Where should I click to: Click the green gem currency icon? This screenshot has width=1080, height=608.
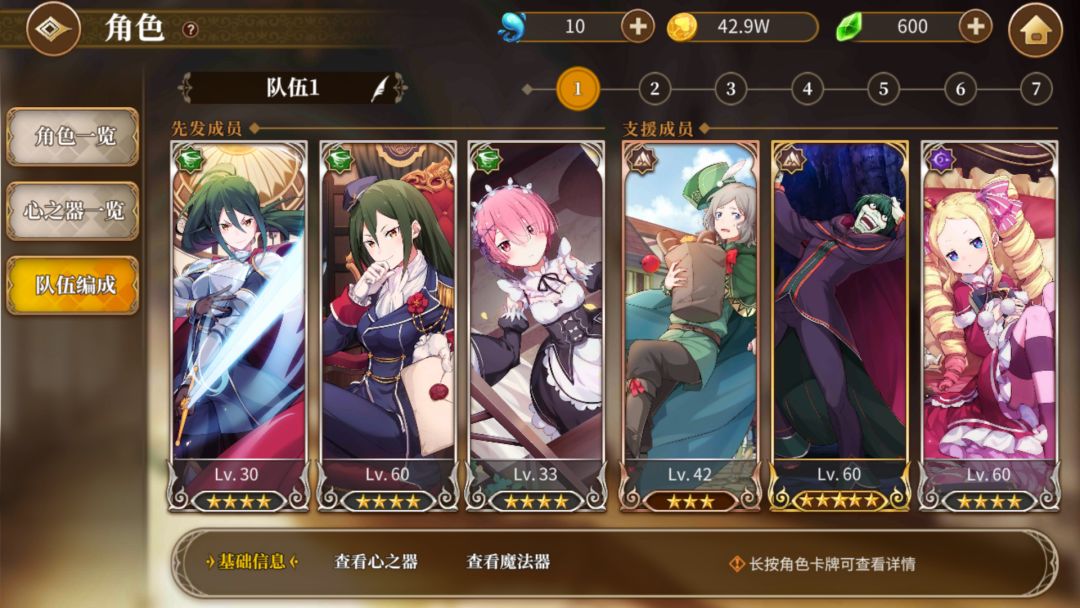(849, 28)
